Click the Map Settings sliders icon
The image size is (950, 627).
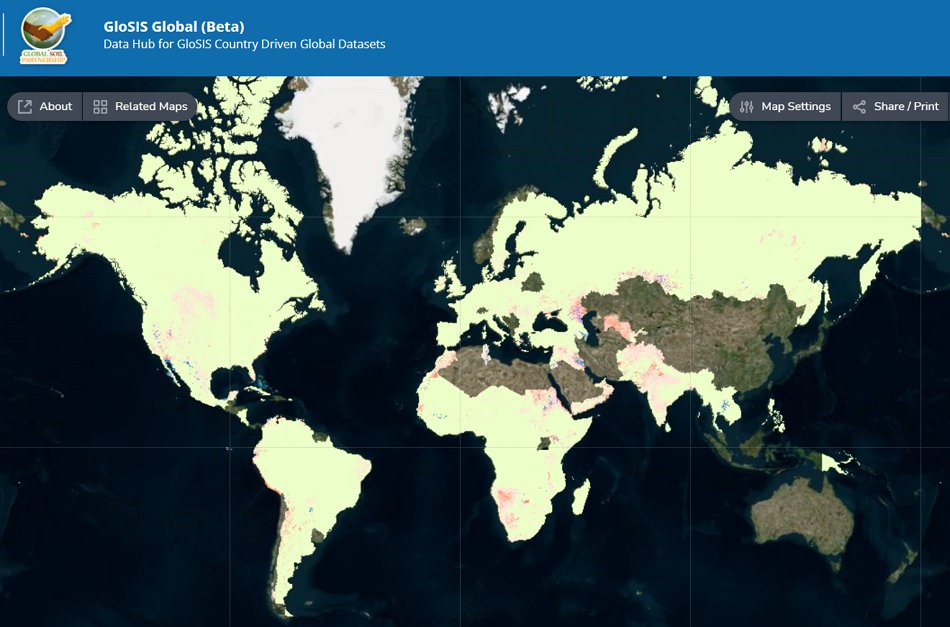pyautogui.click(x=746, y=107)
